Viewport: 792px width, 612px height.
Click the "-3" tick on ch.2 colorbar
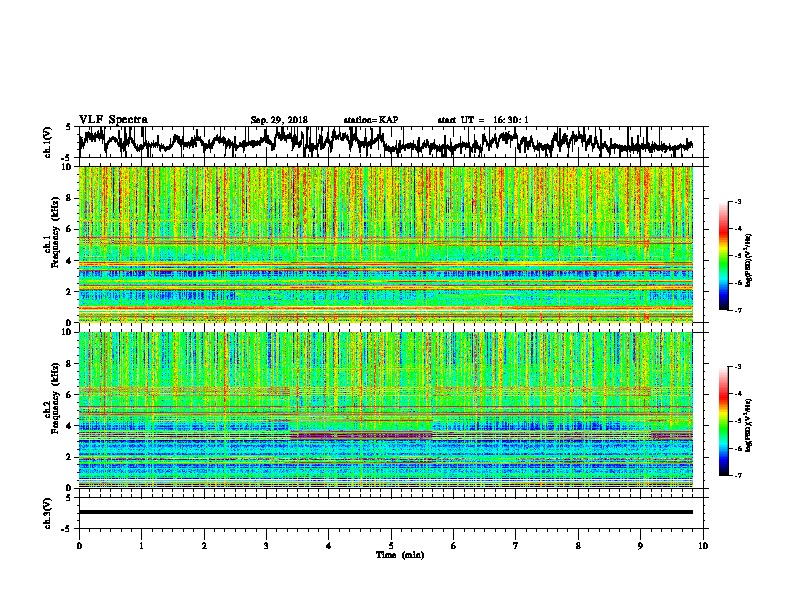point(737,367)
